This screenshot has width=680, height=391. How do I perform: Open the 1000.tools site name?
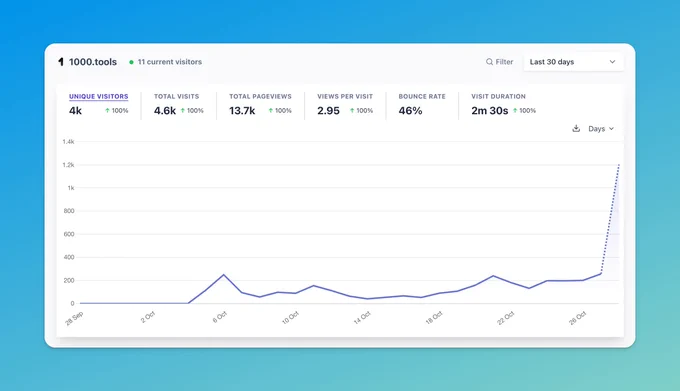[93, 62]
